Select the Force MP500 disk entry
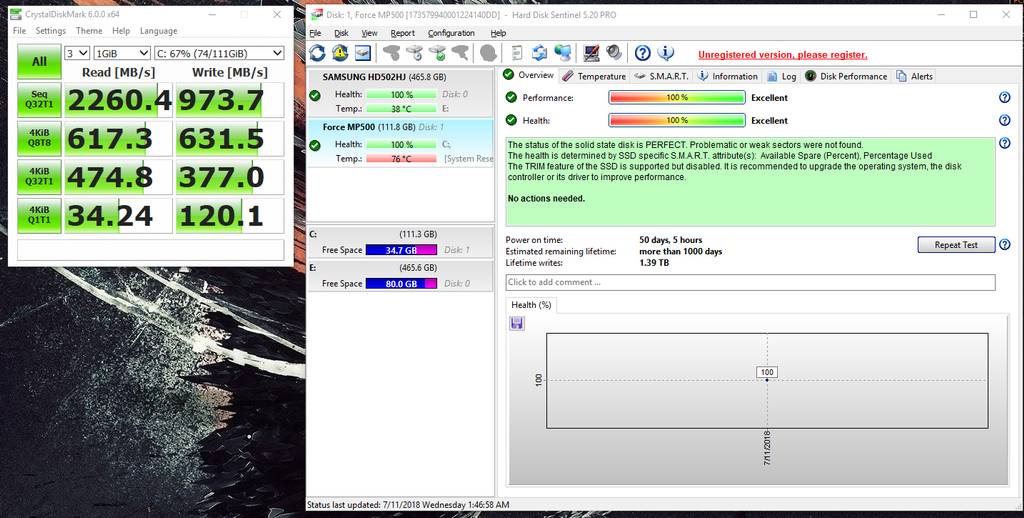The image size is (1024, 518). point(400,143)
